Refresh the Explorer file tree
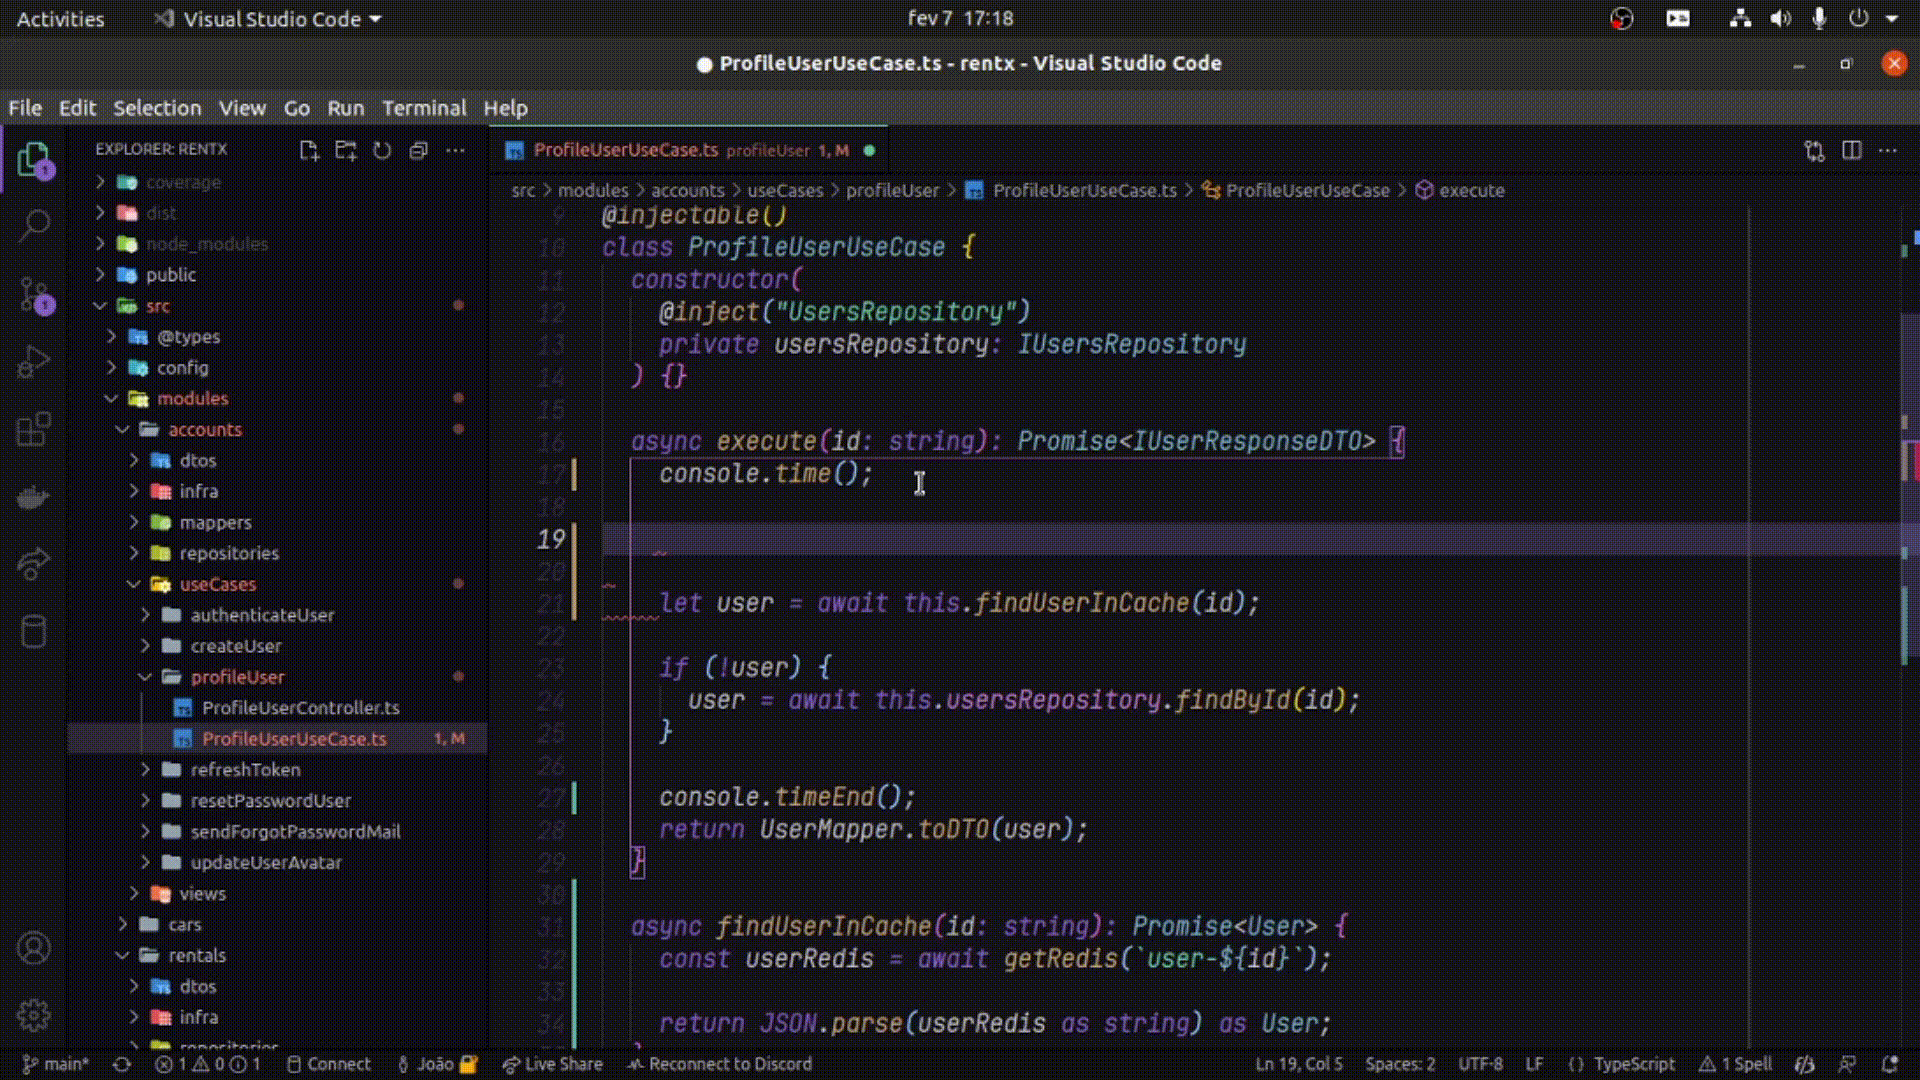This screenshot has height=1080, width=1920. (382, 150)
